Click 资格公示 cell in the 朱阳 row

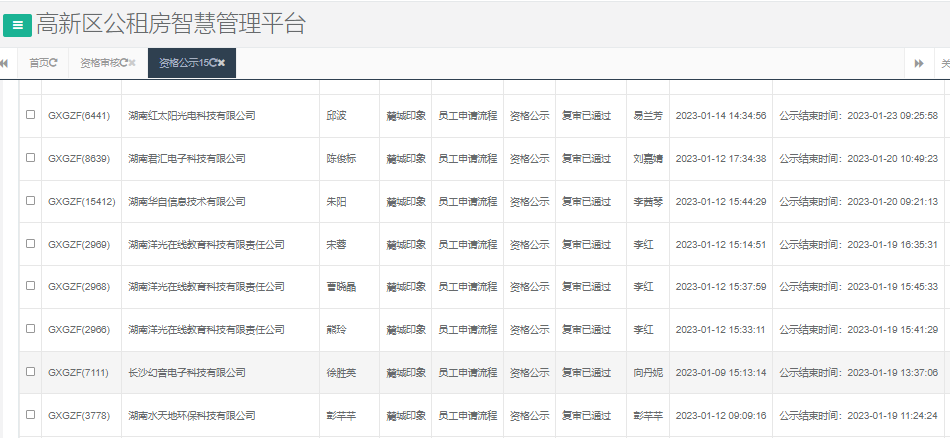pyautogui.click(x=530, y=202)
